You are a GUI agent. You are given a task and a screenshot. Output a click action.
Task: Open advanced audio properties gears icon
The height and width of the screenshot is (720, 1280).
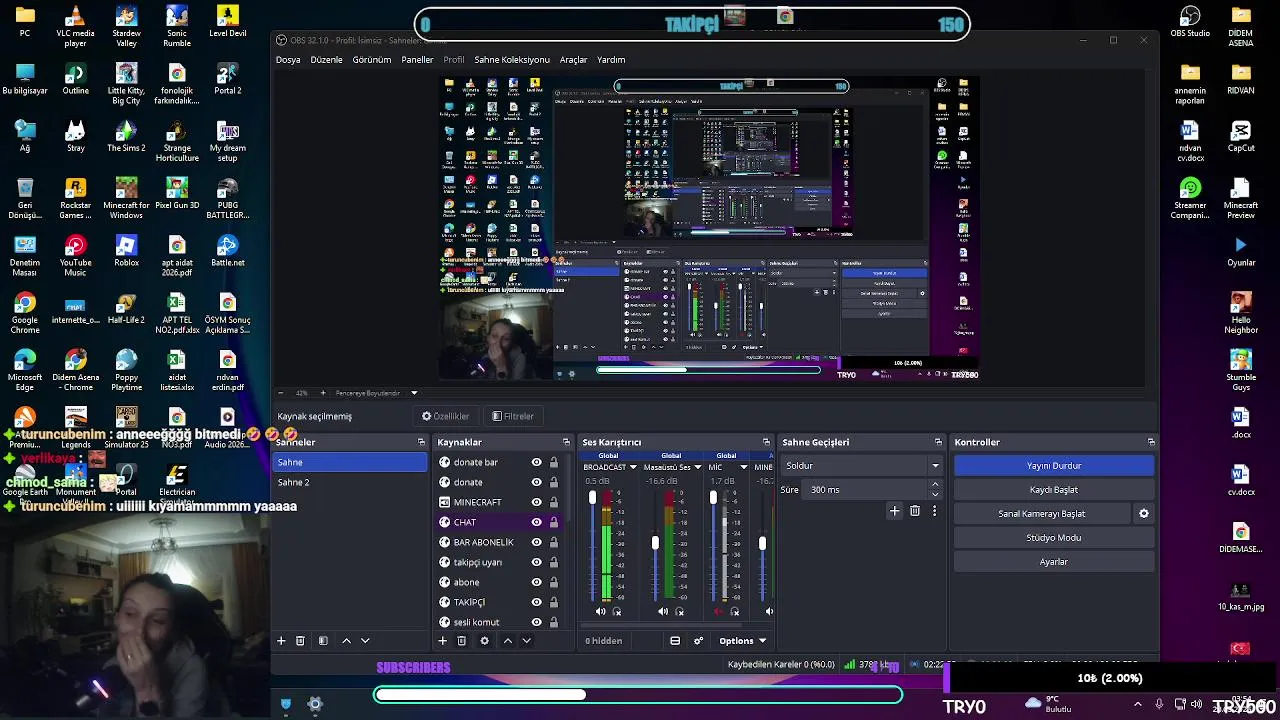(x=698, y=641)
